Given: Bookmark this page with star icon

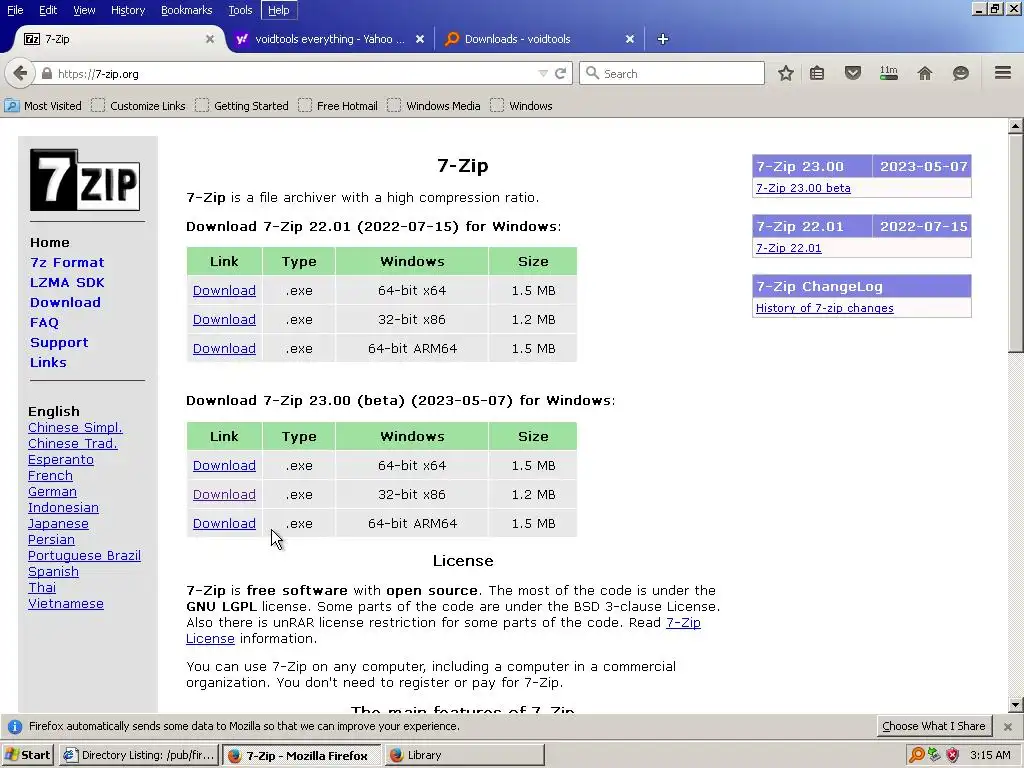Looking at the screenshot, I should pyautogui.click(x=786, y=73).
